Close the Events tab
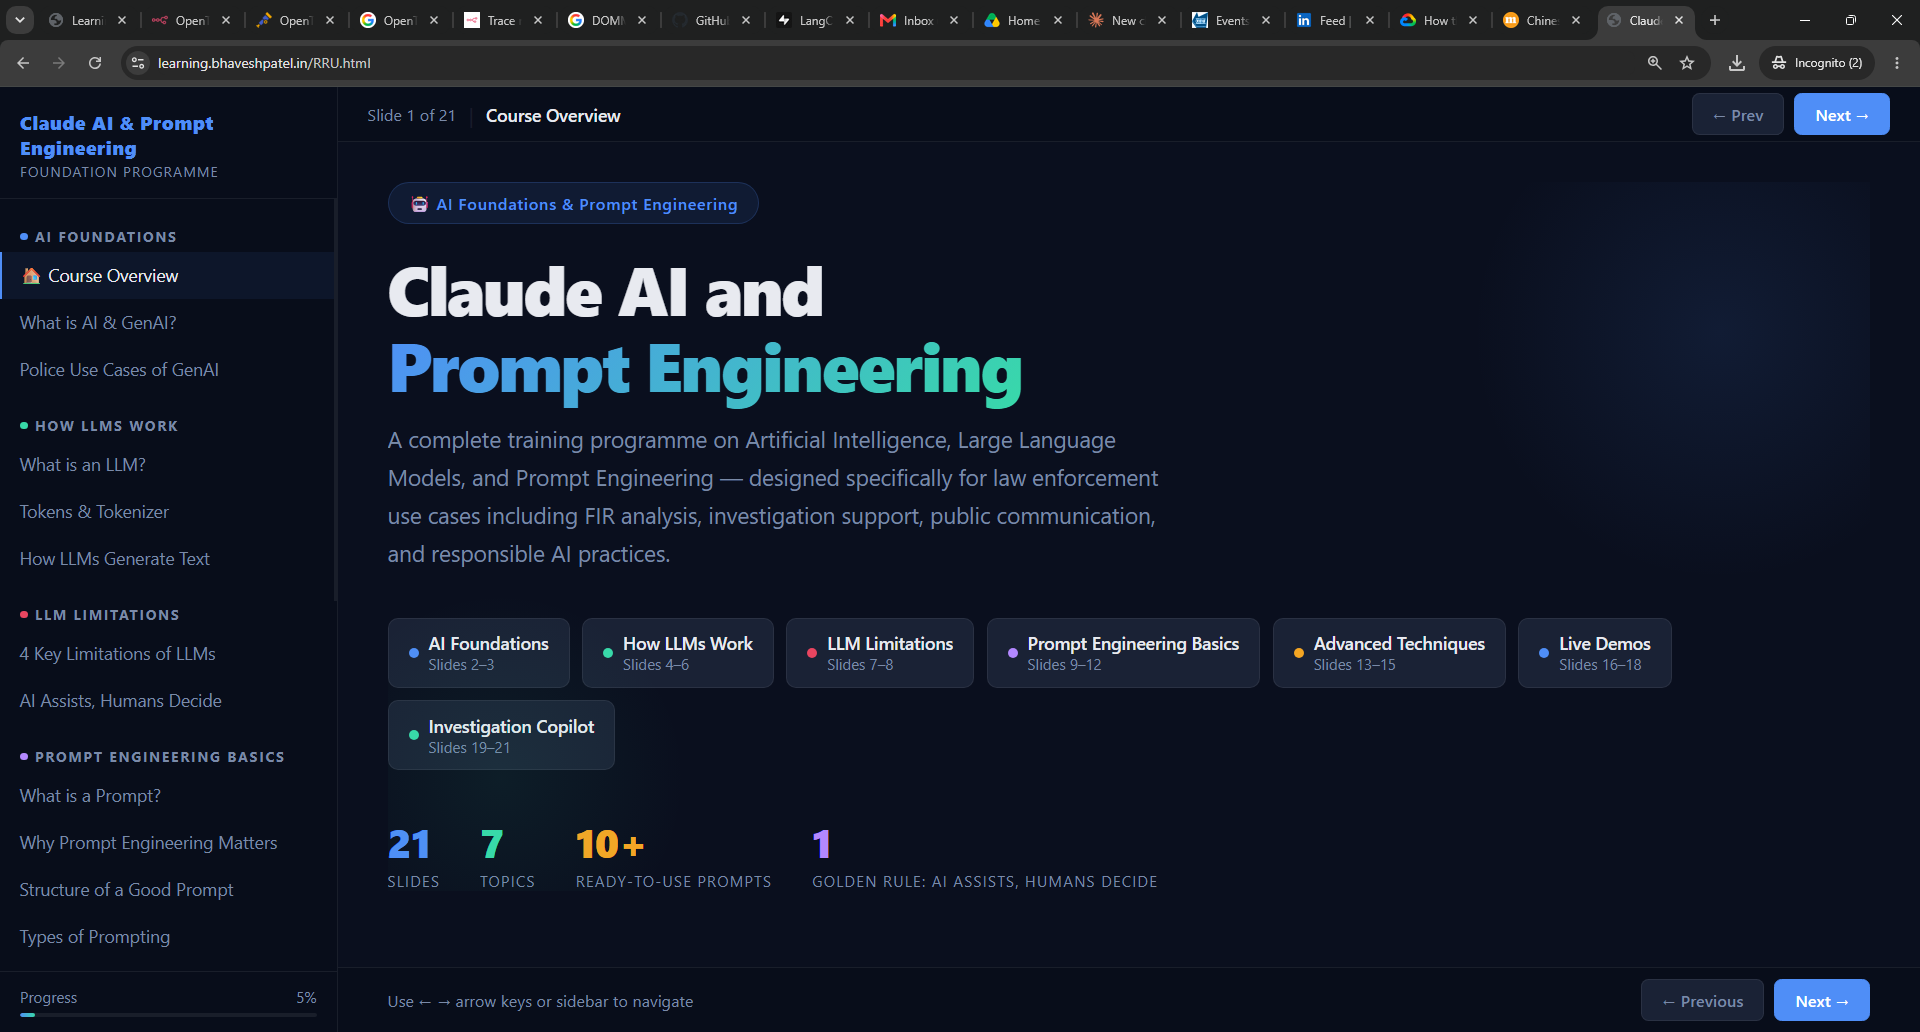This screenshot has height=1032, width=1920. pyautogui.click(x=1266, y=20)
